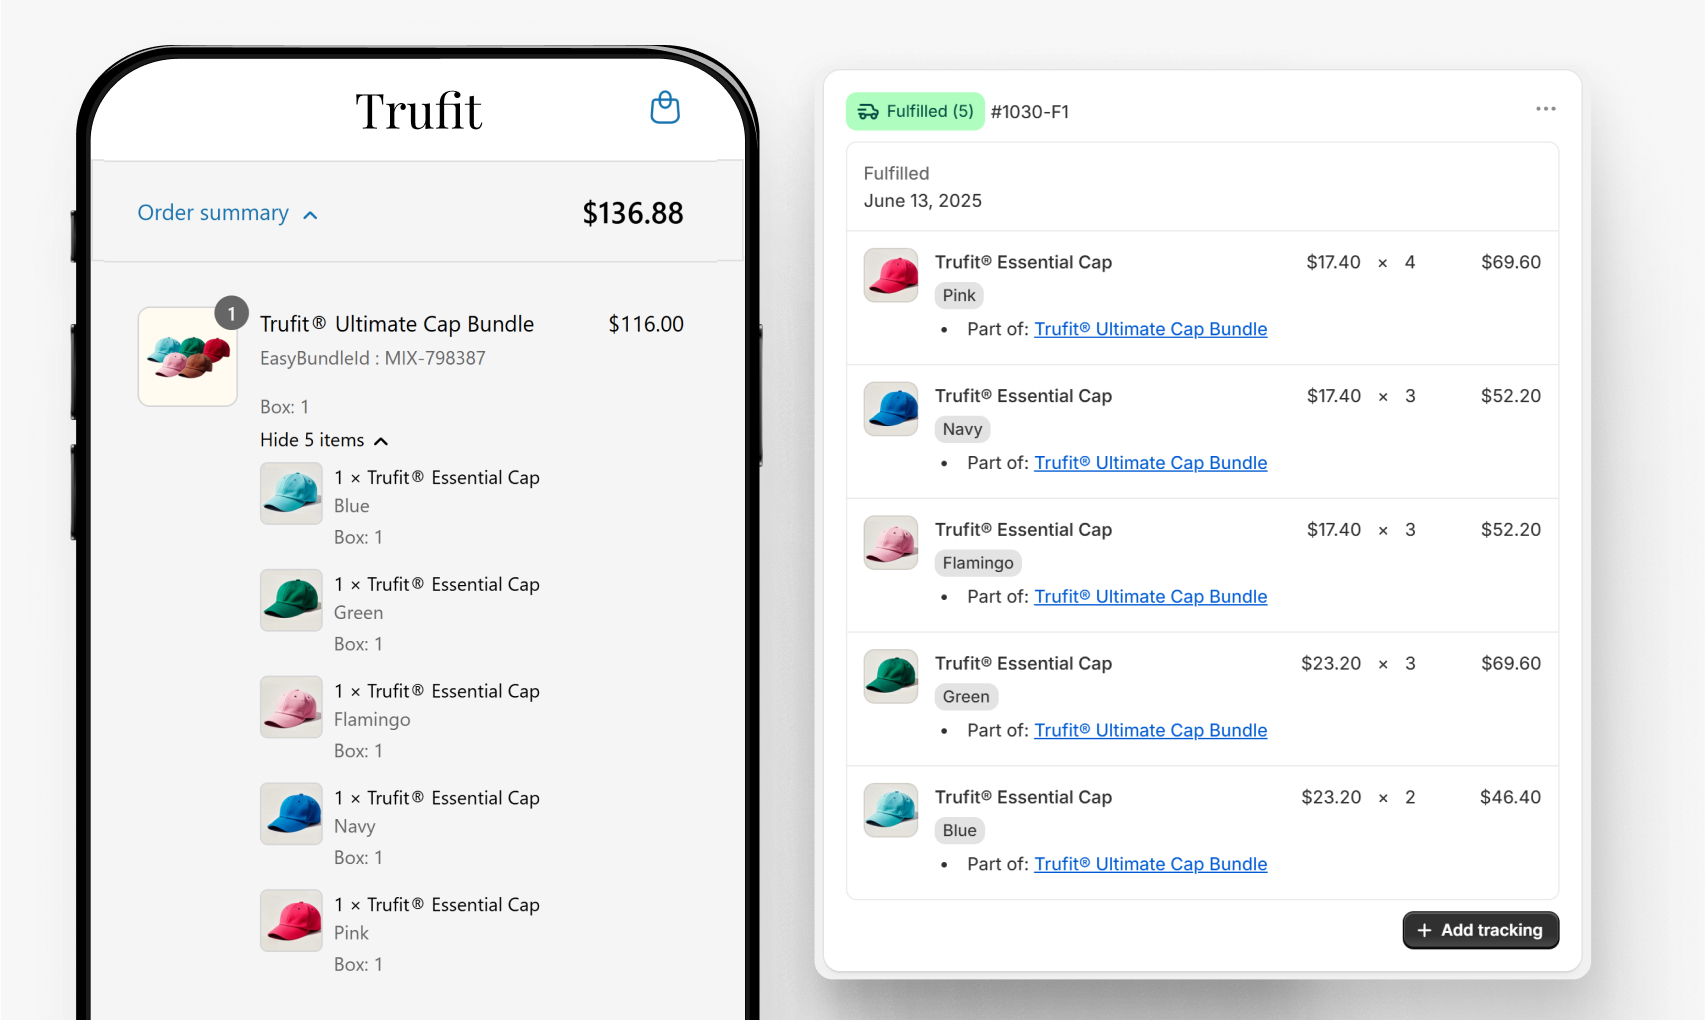Viewport: 1705px width, 1020px height.
Task: Select the Blue cap thumbnail in order summary
Action: [x=291, y=493]
